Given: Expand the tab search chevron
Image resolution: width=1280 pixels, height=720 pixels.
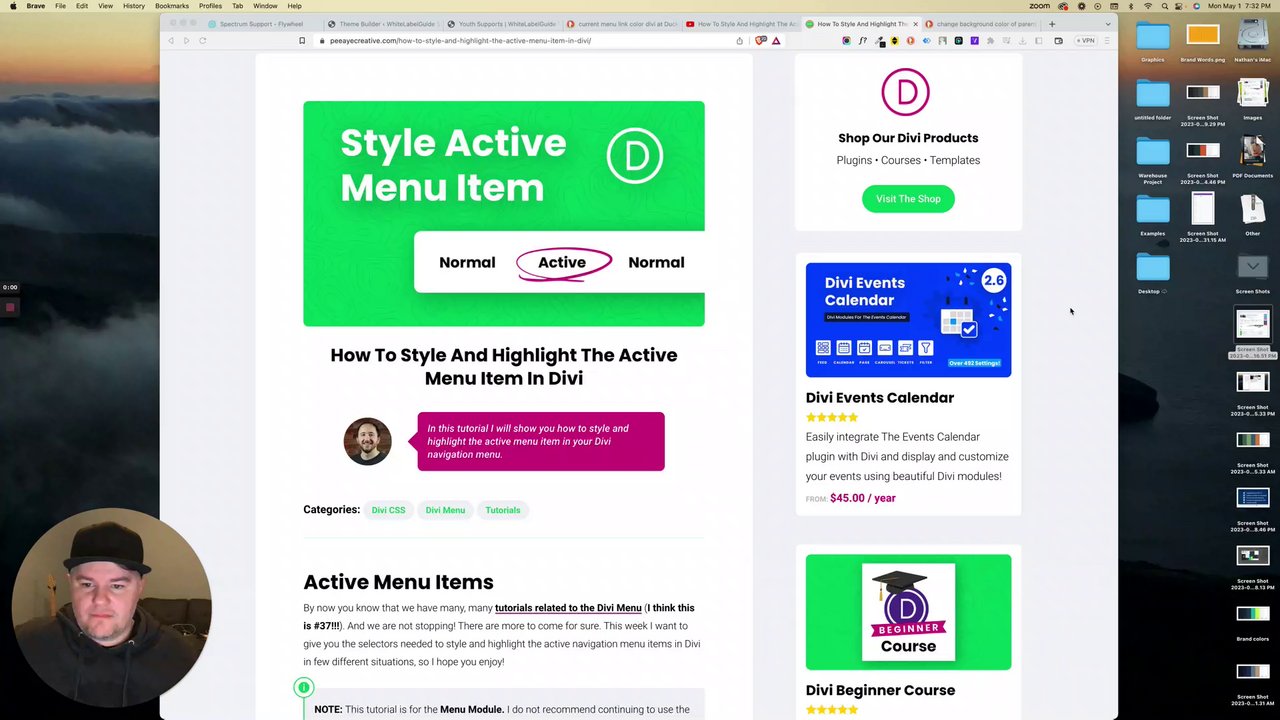Looking at the screenshot, I should [1107, 24].
